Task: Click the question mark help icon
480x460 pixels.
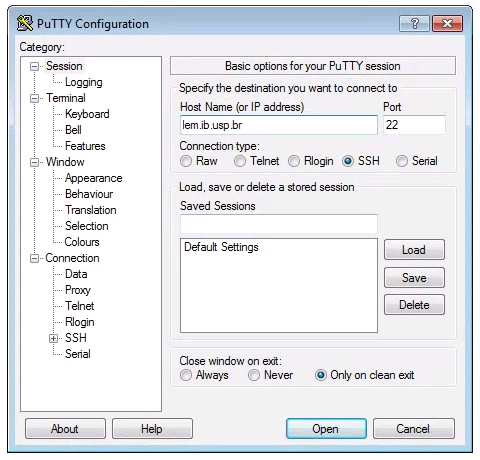Action: (414, 23)
